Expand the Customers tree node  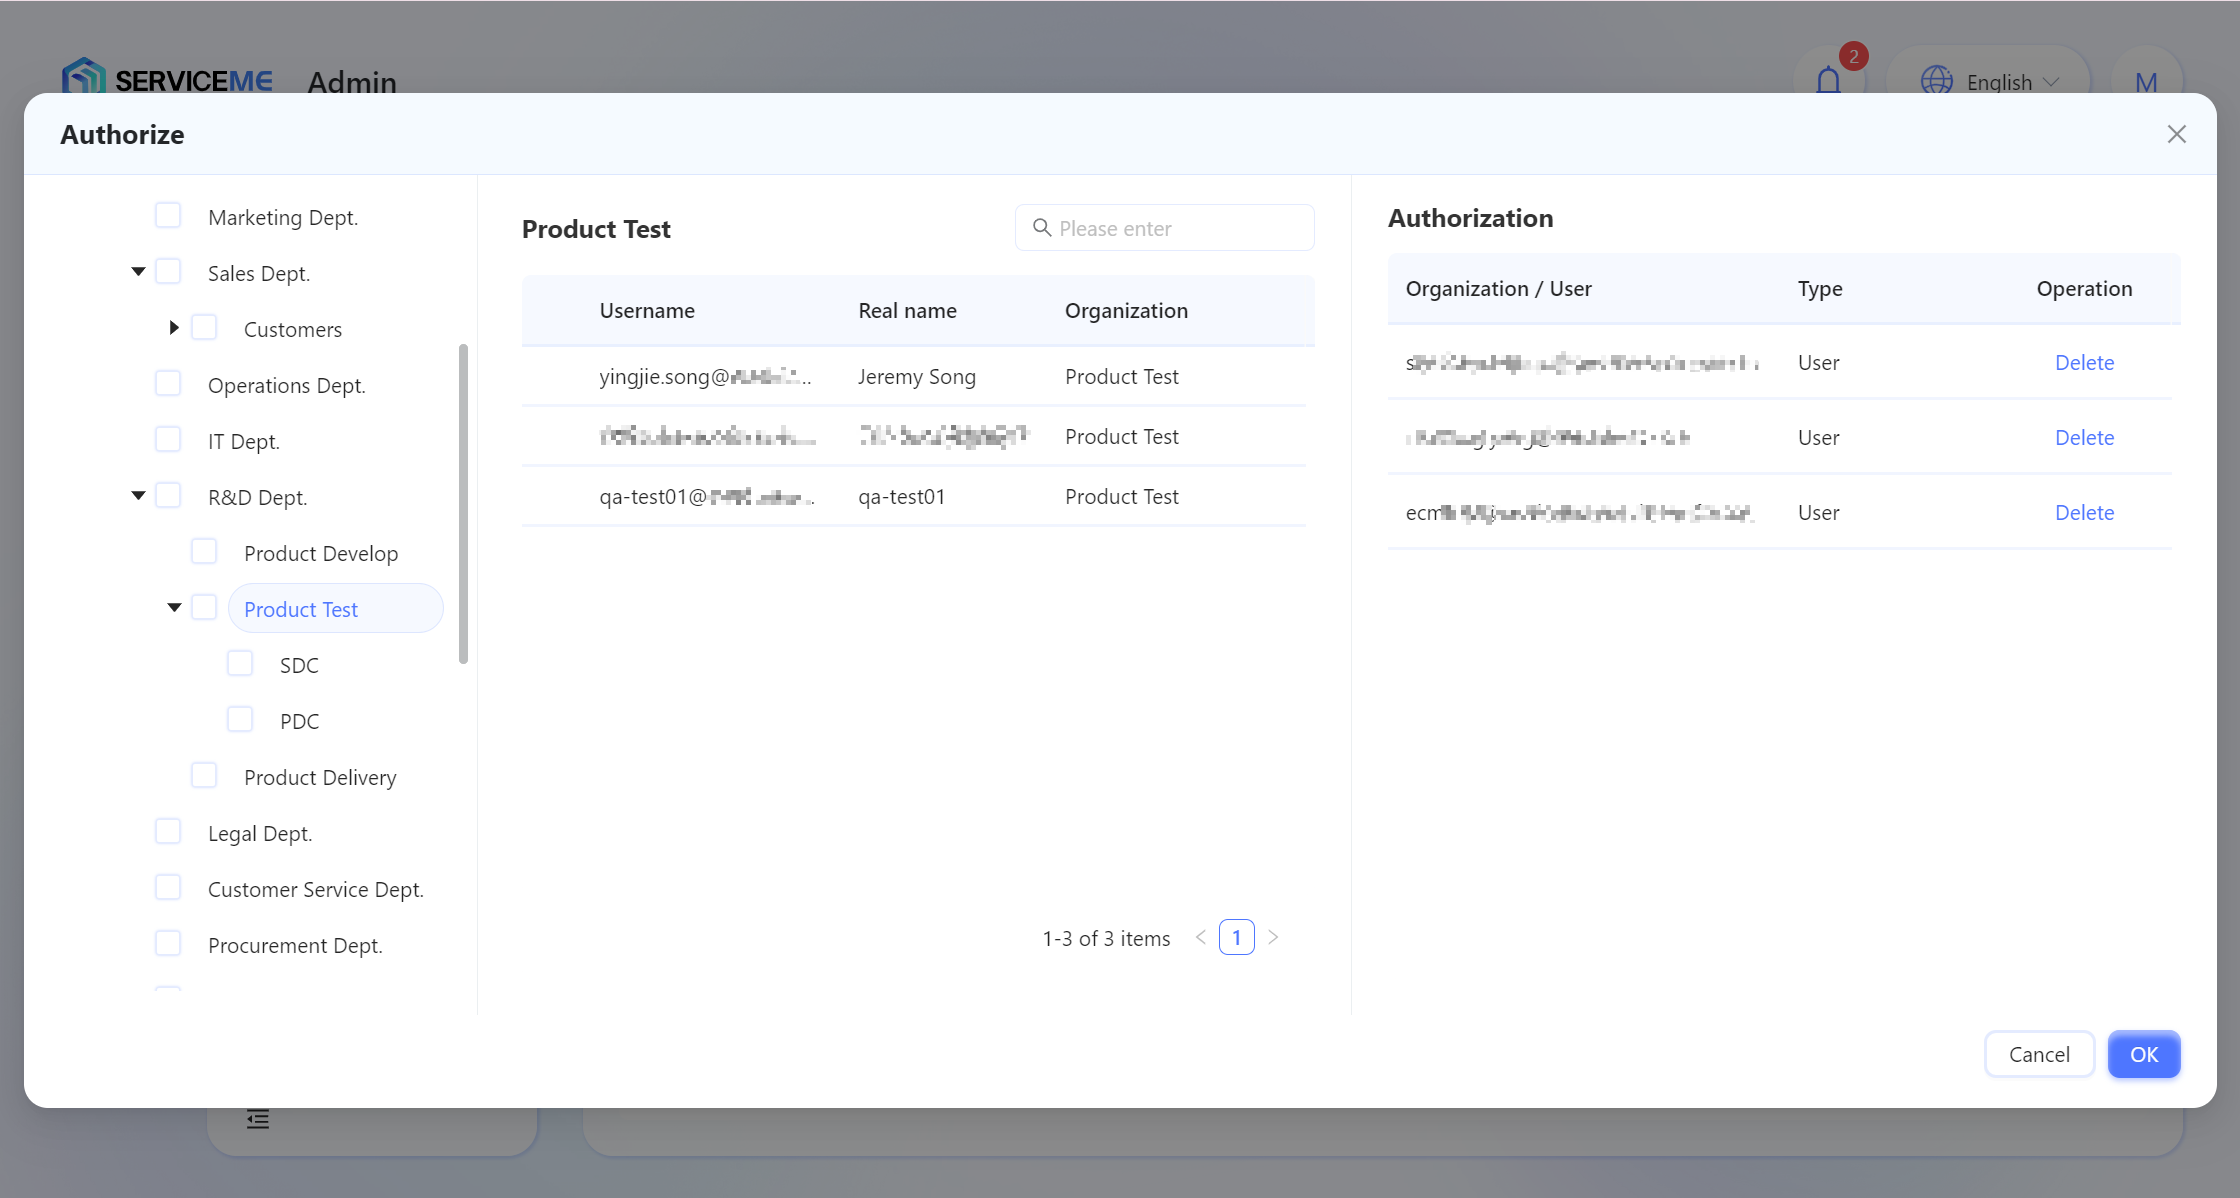174,328
